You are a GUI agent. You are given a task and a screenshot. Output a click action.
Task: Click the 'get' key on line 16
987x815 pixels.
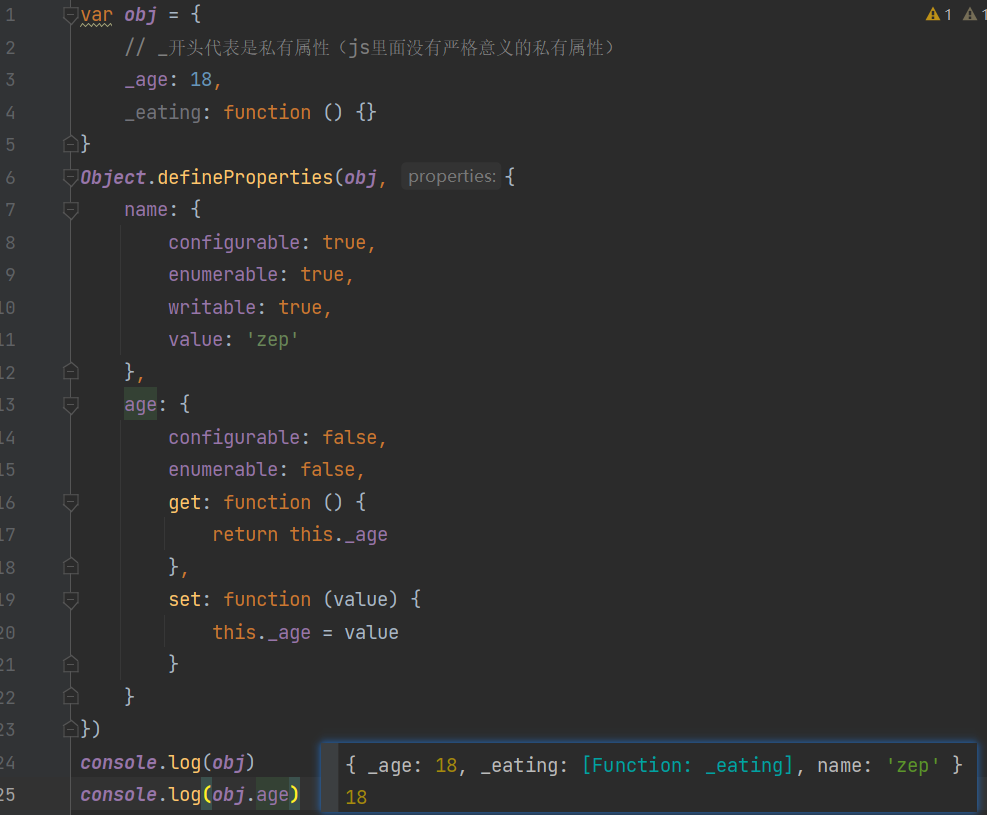click(184, 502)
